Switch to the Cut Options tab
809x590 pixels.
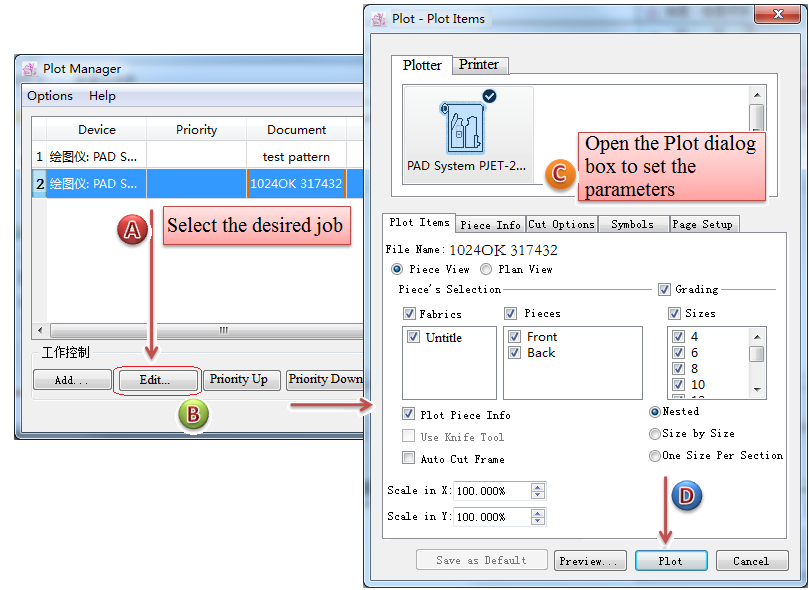click(x=561, y=224)
